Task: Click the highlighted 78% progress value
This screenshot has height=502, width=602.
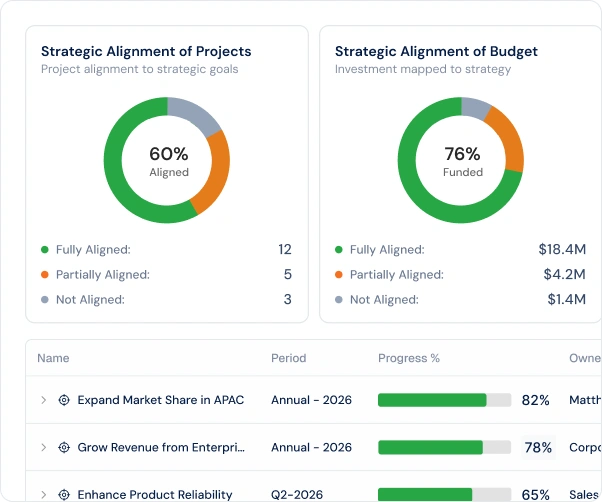Action: point(538,448)
